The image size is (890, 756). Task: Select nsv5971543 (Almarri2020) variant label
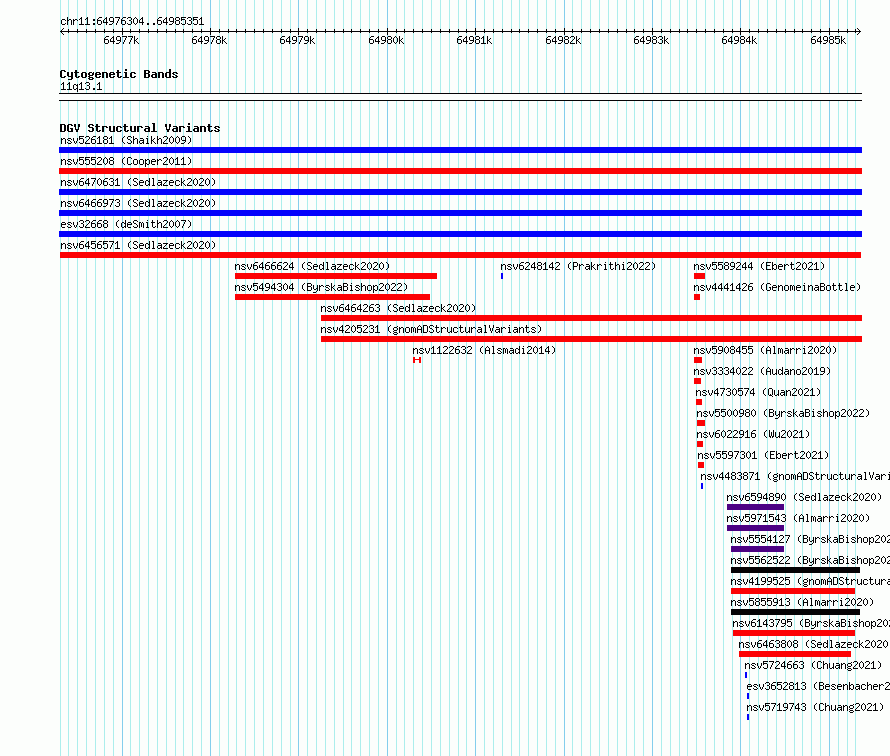click(x=798, y=518)
